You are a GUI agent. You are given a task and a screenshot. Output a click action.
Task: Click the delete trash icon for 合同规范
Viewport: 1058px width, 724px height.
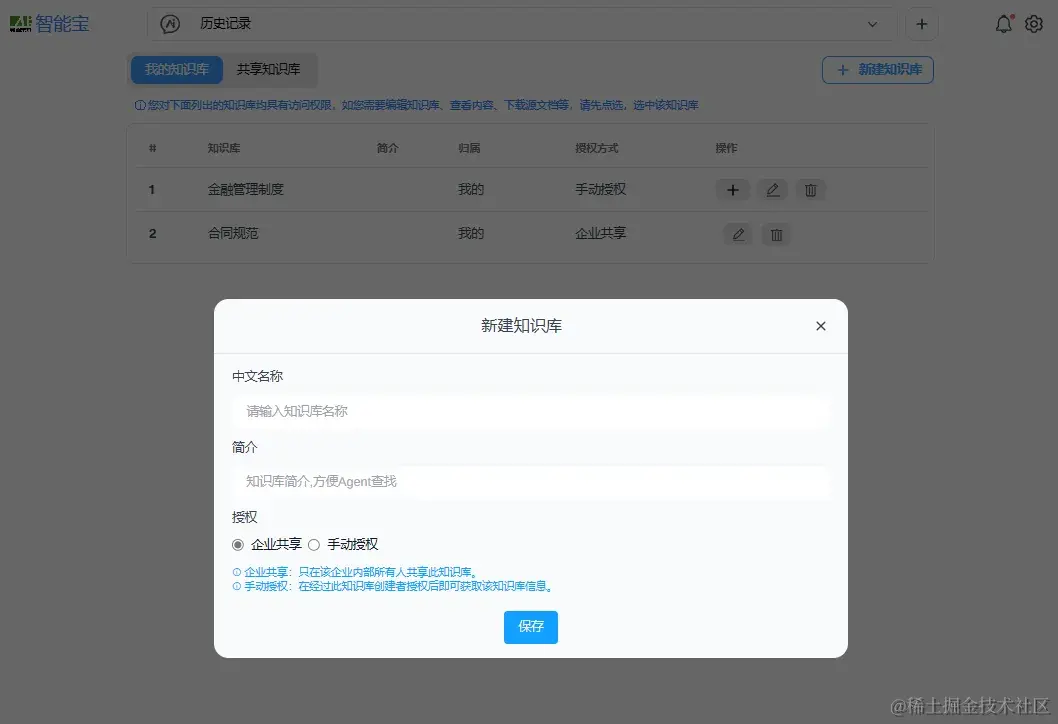pos(776,234)
